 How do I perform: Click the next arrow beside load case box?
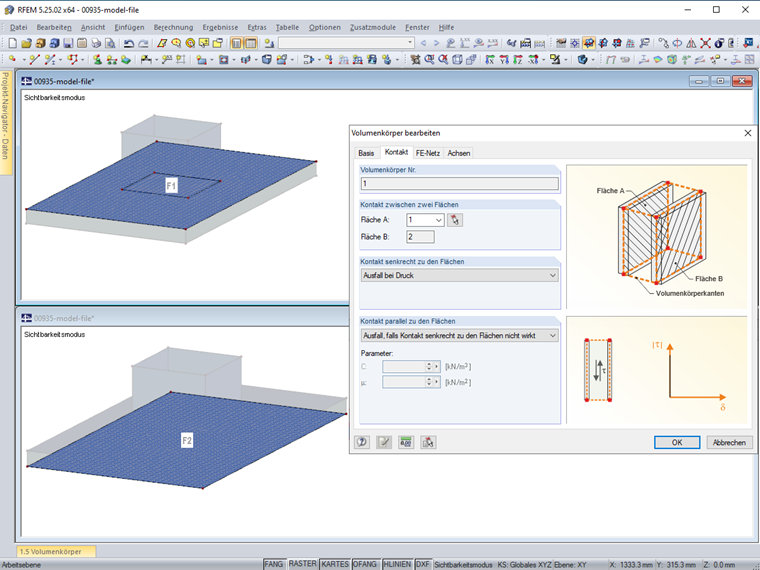pyautogui.click(x=436, y=44)
